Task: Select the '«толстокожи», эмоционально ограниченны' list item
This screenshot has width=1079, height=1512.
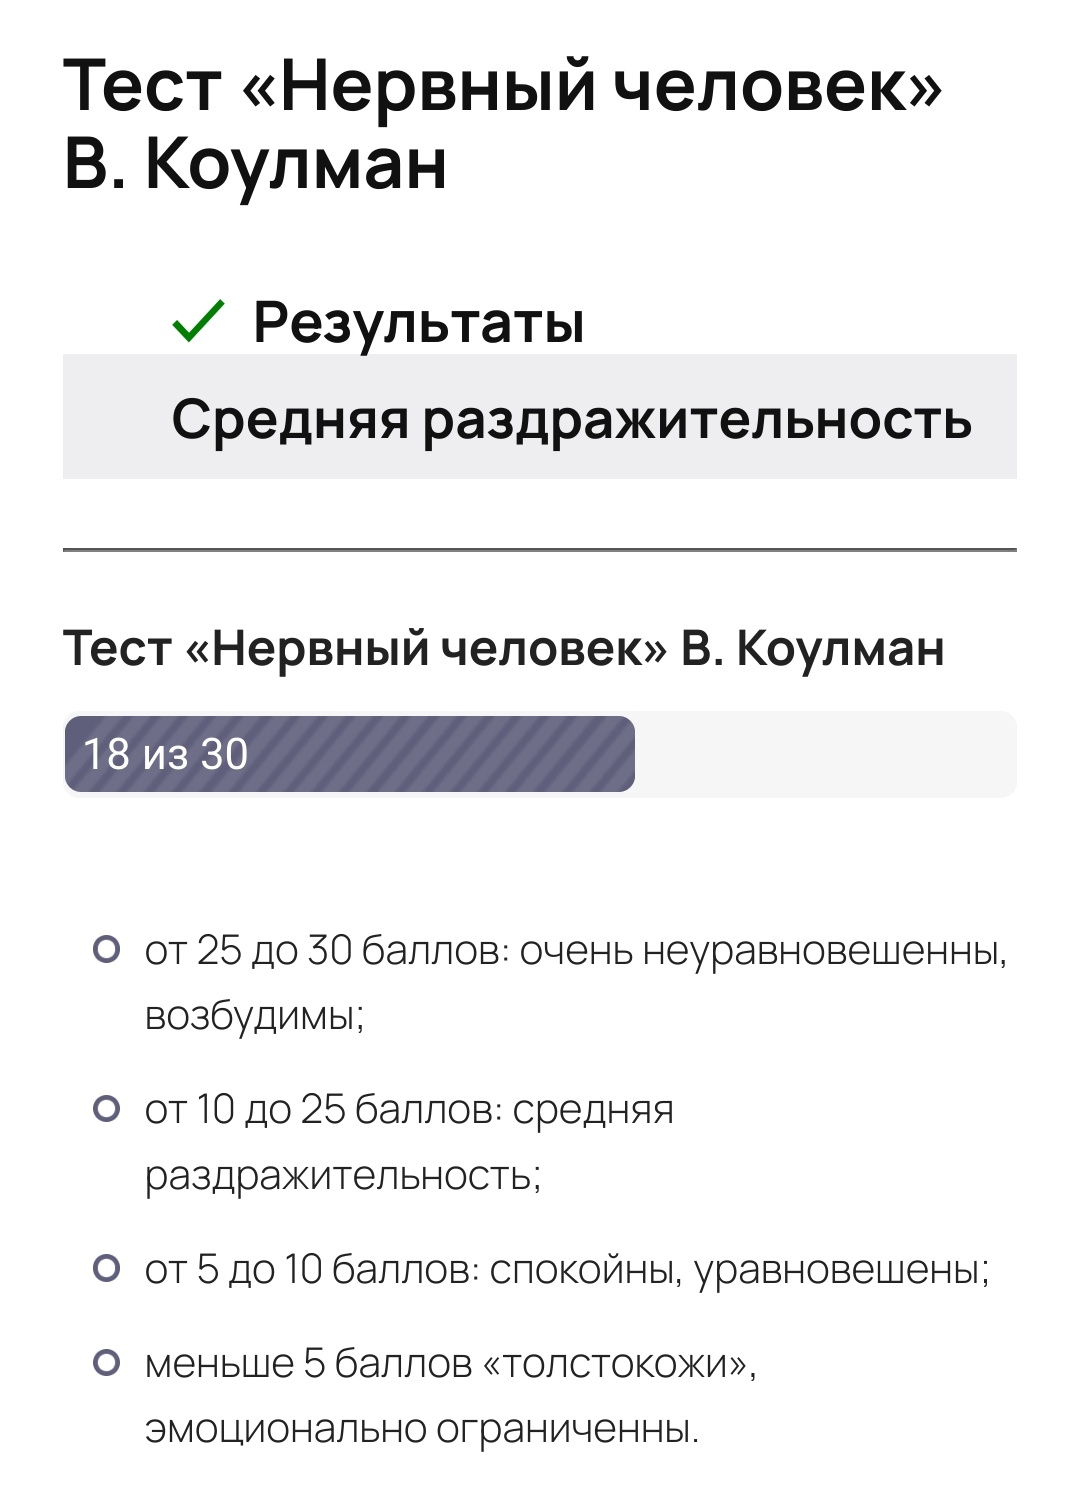Action: point(451,1396)
